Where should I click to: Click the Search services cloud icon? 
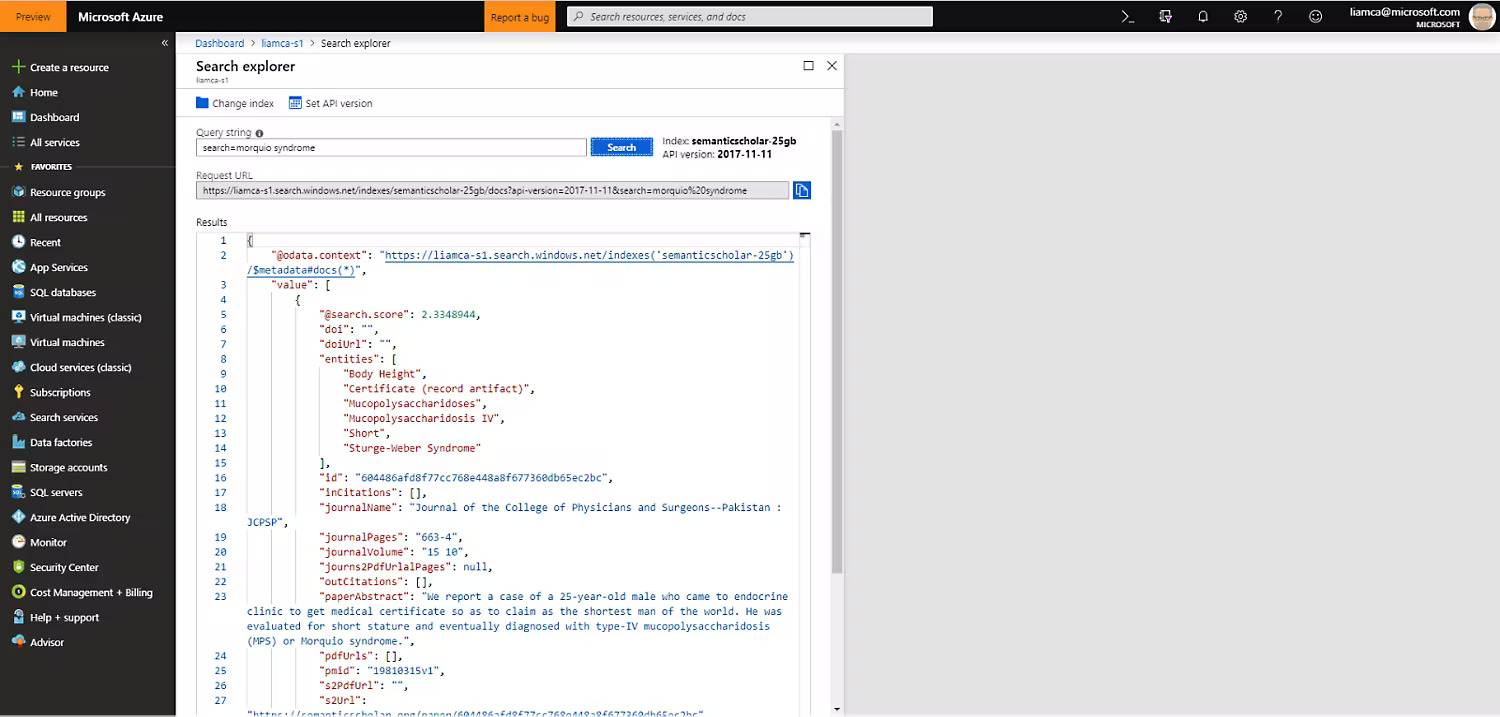click(x=18, y=417)
